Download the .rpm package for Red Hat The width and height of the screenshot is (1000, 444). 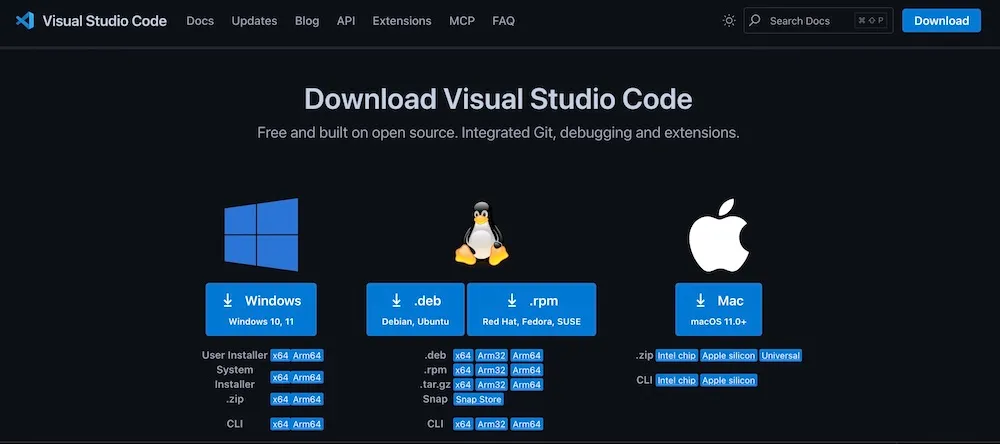pos(531,308)
